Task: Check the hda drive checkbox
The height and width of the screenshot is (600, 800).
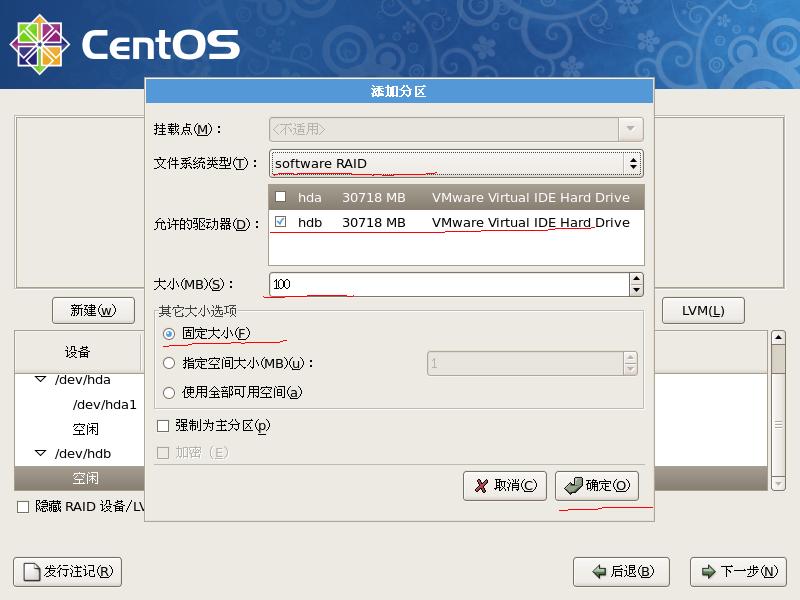Action: [281, 196]
